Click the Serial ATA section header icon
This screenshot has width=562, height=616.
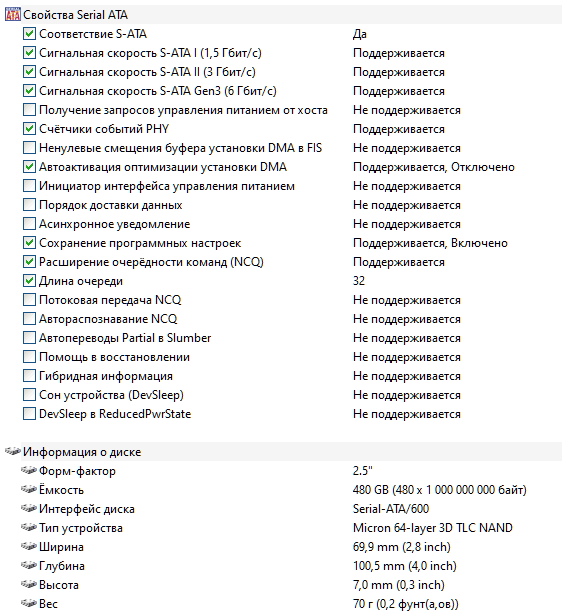pyautogui.click(x=13, y=15)
